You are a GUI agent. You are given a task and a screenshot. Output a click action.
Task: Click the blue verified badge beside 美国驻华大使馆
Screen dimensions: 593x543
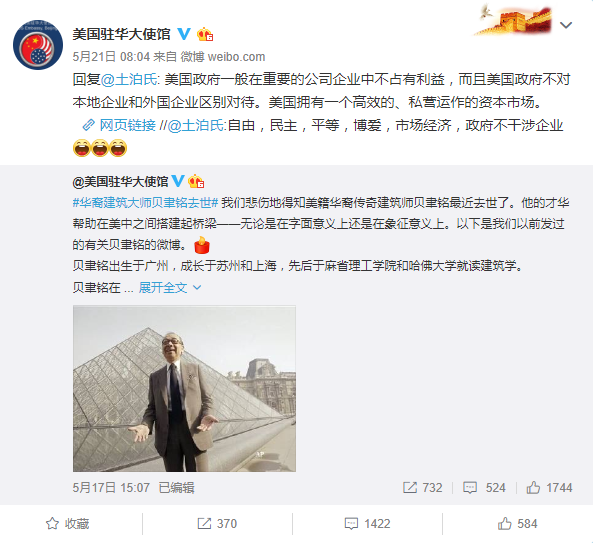184,34
